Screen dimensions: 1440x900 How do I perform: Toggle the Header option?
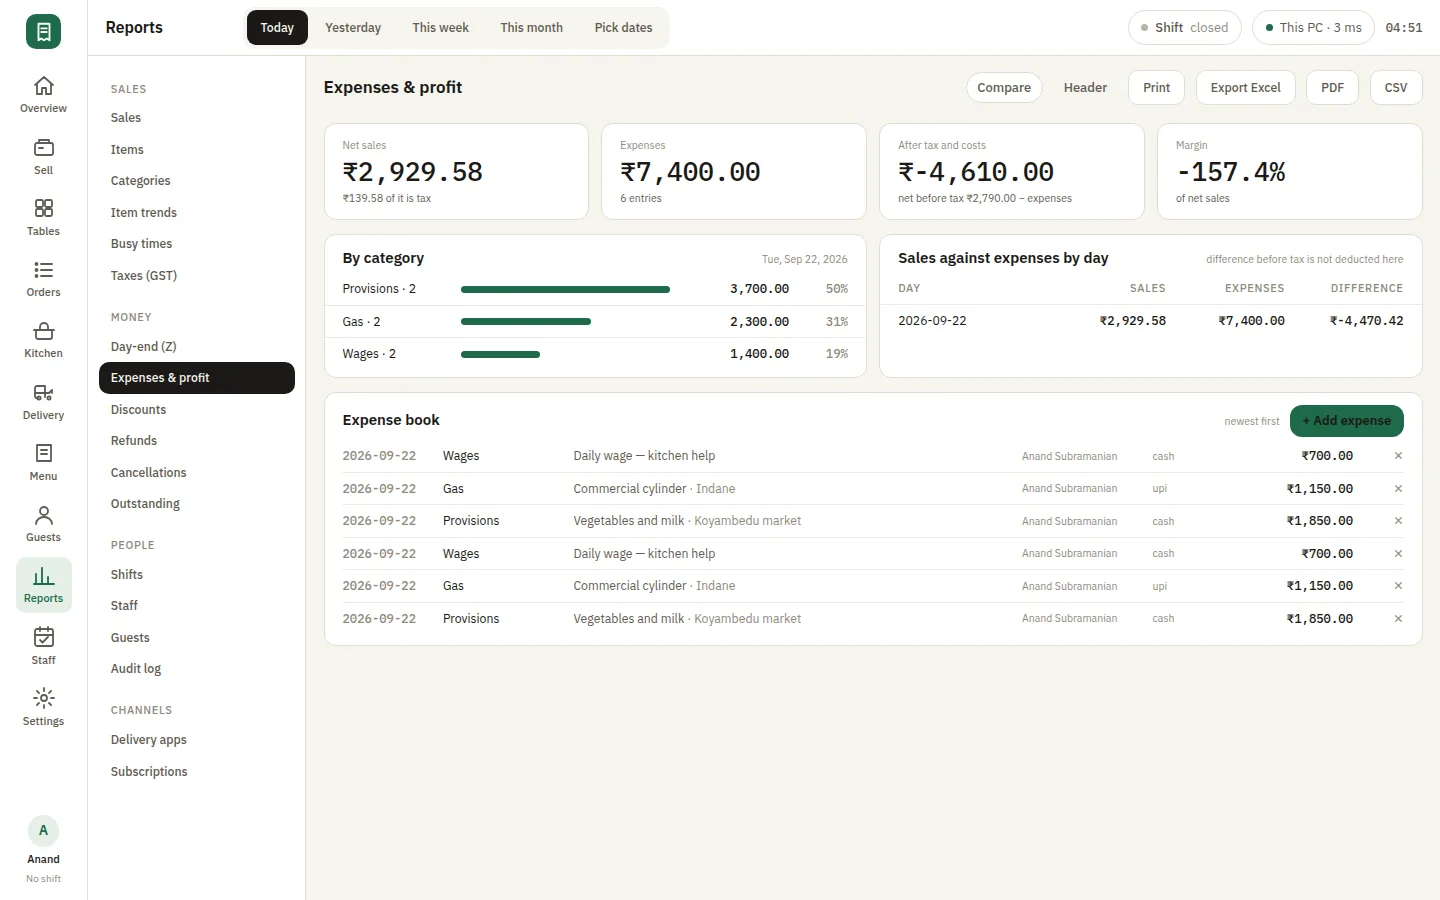pyautogui.click(x=1085, y=88)
